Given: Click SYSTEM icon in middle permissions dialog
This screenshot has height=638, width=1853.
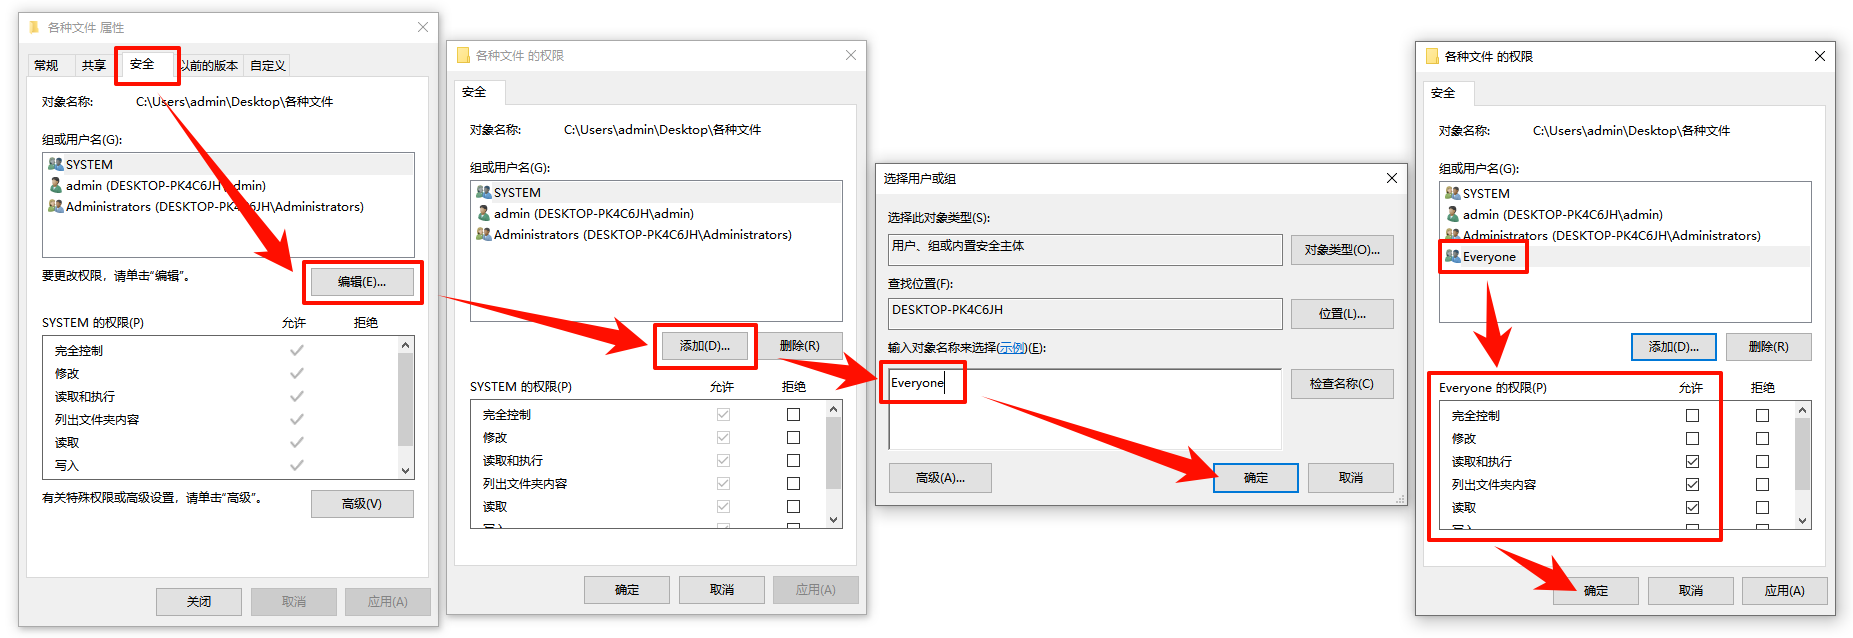Looking at the screenshot, I should click(x=484, y=192).
